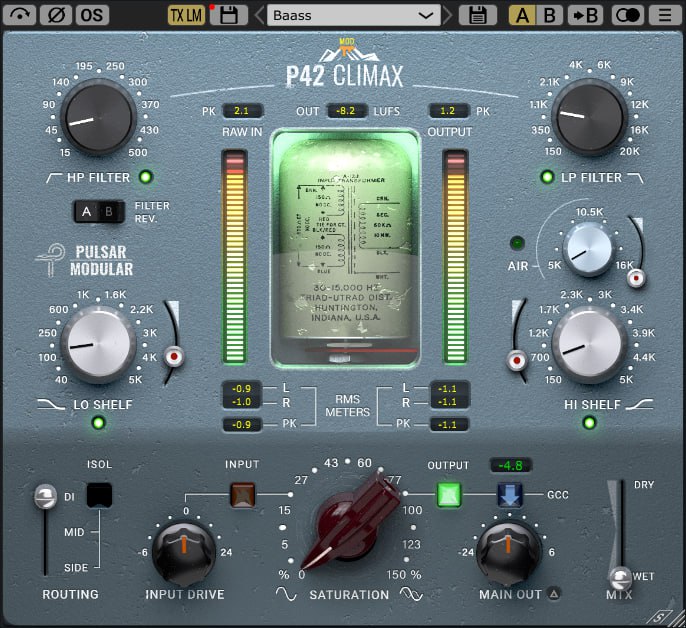Click the undo arrow icon in top toolbar
This screenshot has height=628, width=686.
(x=19, y=16)
